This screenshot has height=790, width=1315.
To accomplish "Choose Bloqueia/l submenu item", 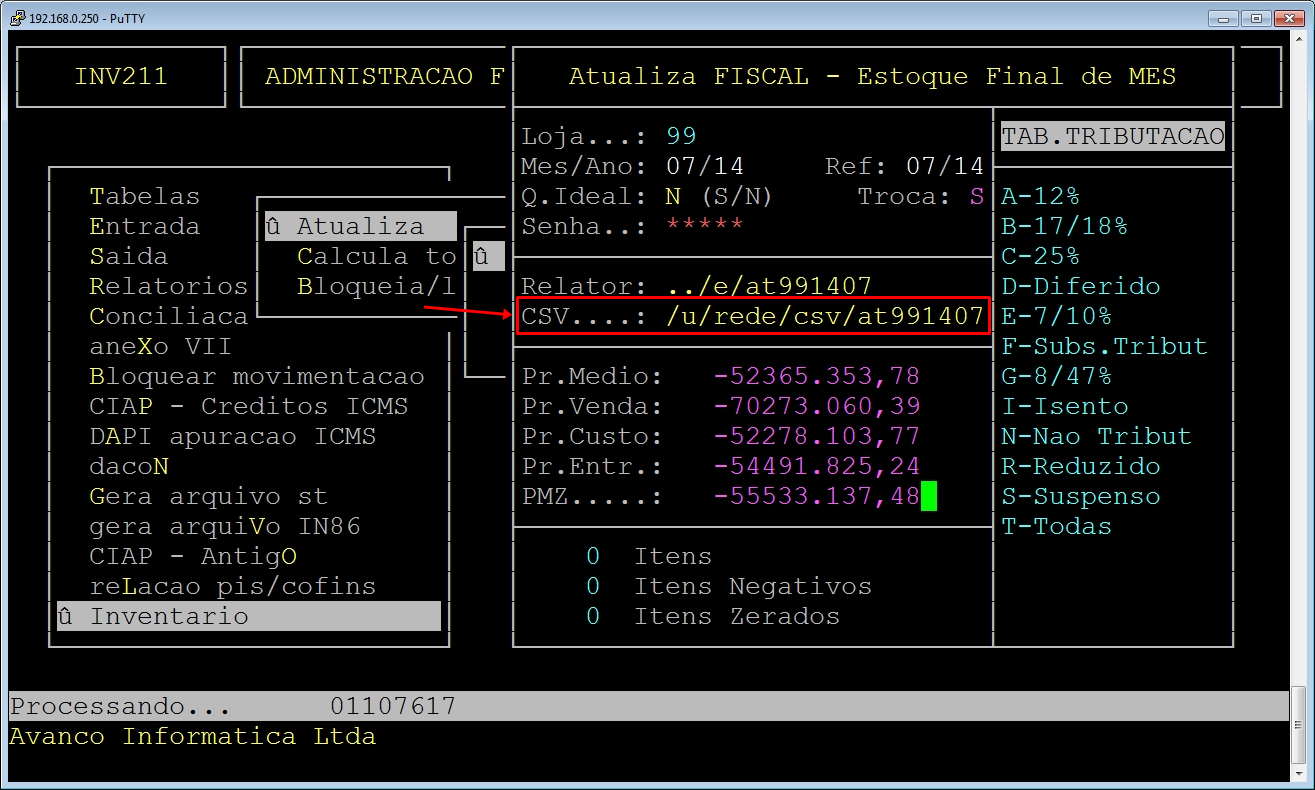I will (376, 286).
